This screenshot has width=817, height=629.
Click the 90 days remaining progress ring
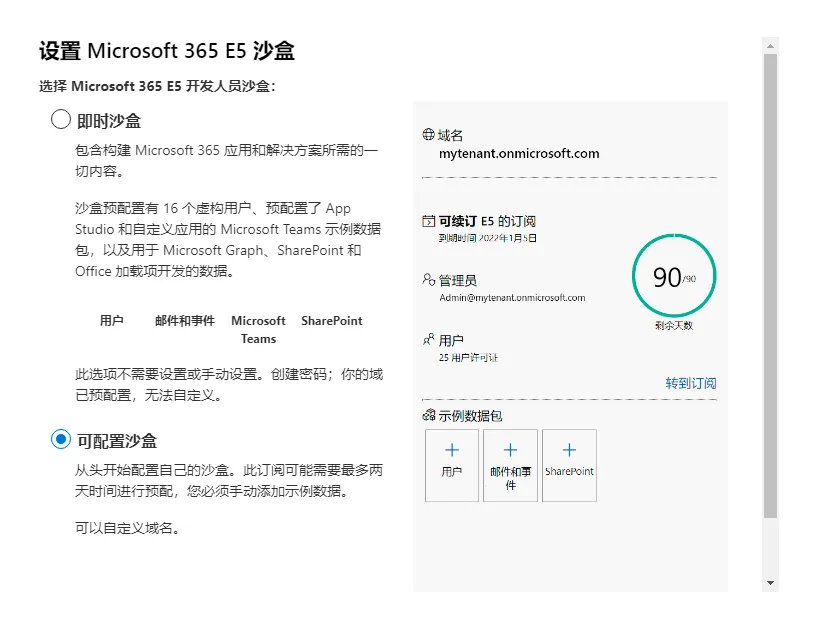[674, 276]
